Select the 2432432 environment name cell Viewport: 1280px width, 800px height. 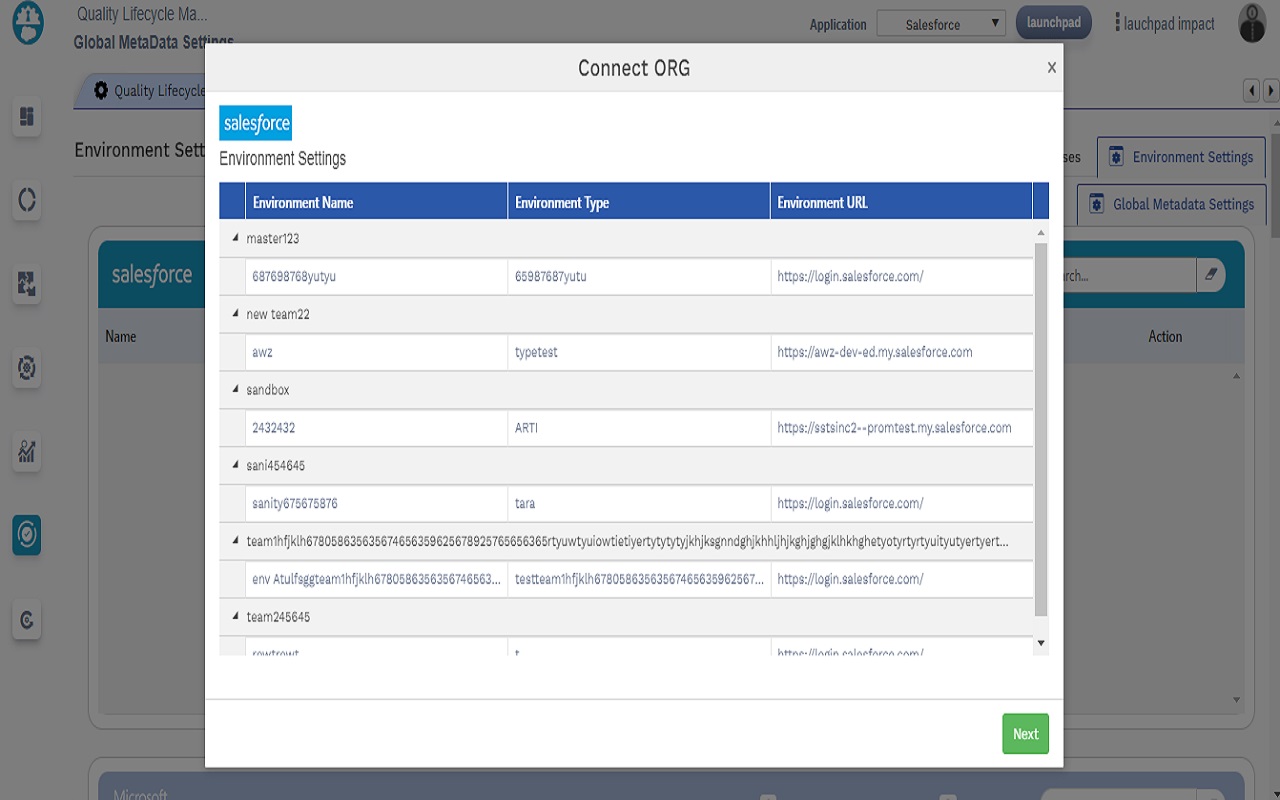click(x=377, y=428)
